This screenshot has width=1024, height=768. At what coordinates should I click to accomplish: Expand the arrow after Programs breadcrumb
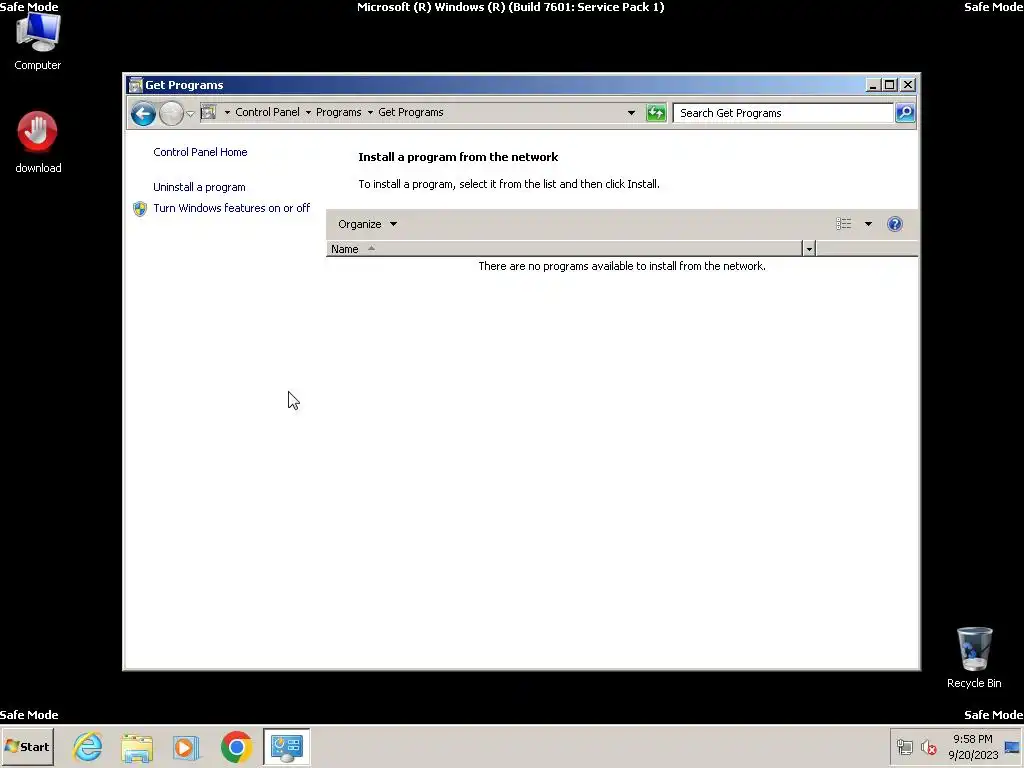click(x=370, y=112)
